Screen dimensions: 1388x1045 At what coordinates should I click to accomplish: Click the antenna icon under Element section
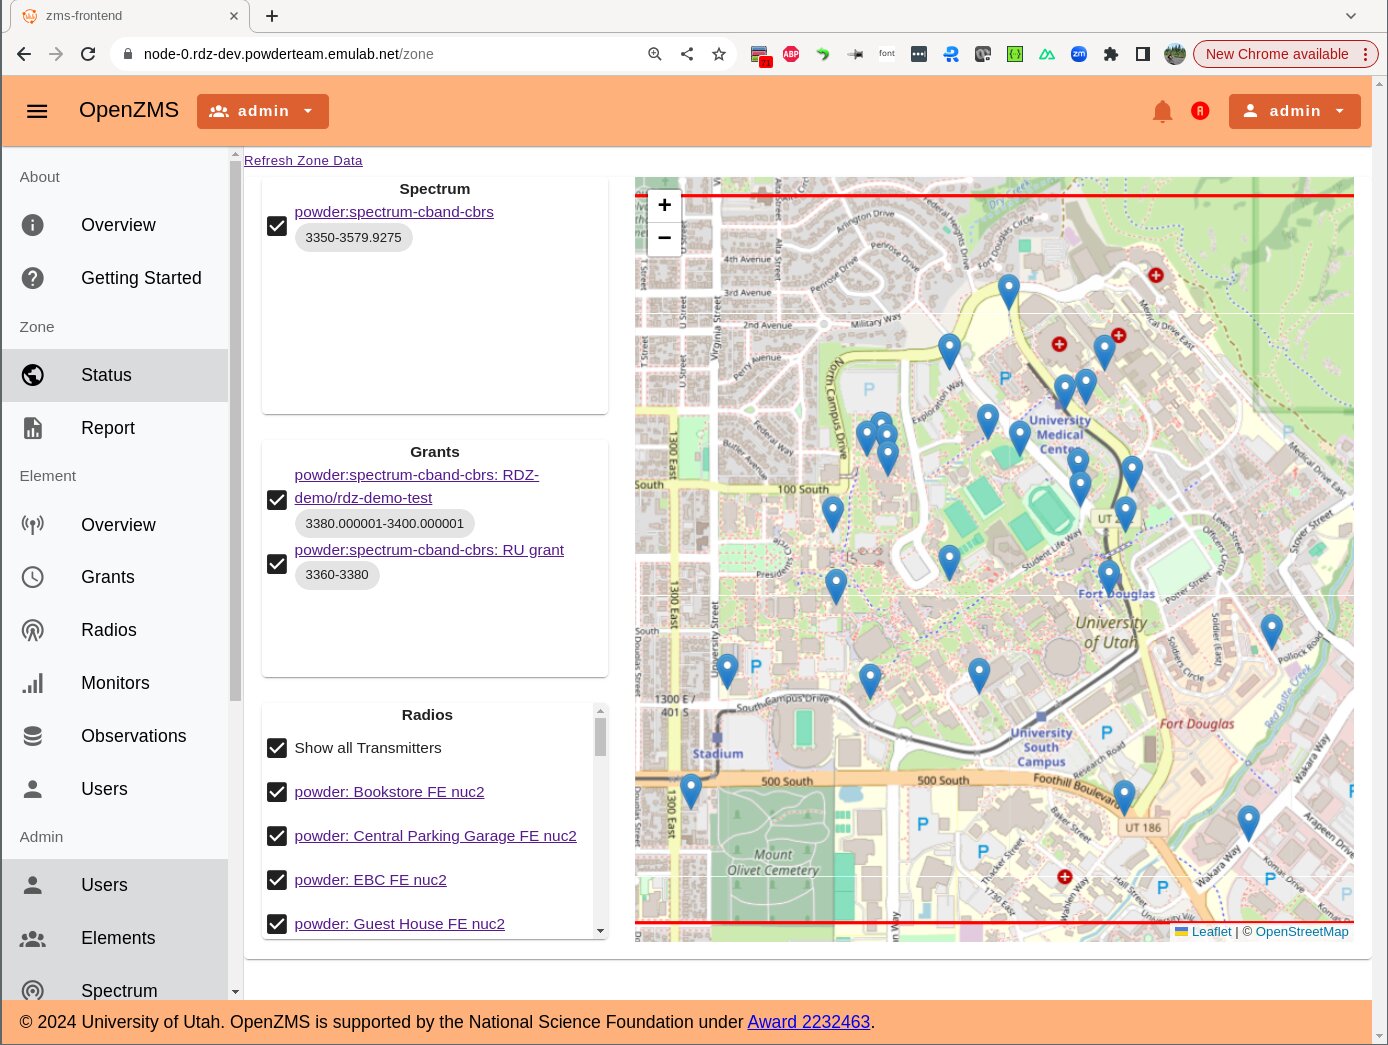33,525
